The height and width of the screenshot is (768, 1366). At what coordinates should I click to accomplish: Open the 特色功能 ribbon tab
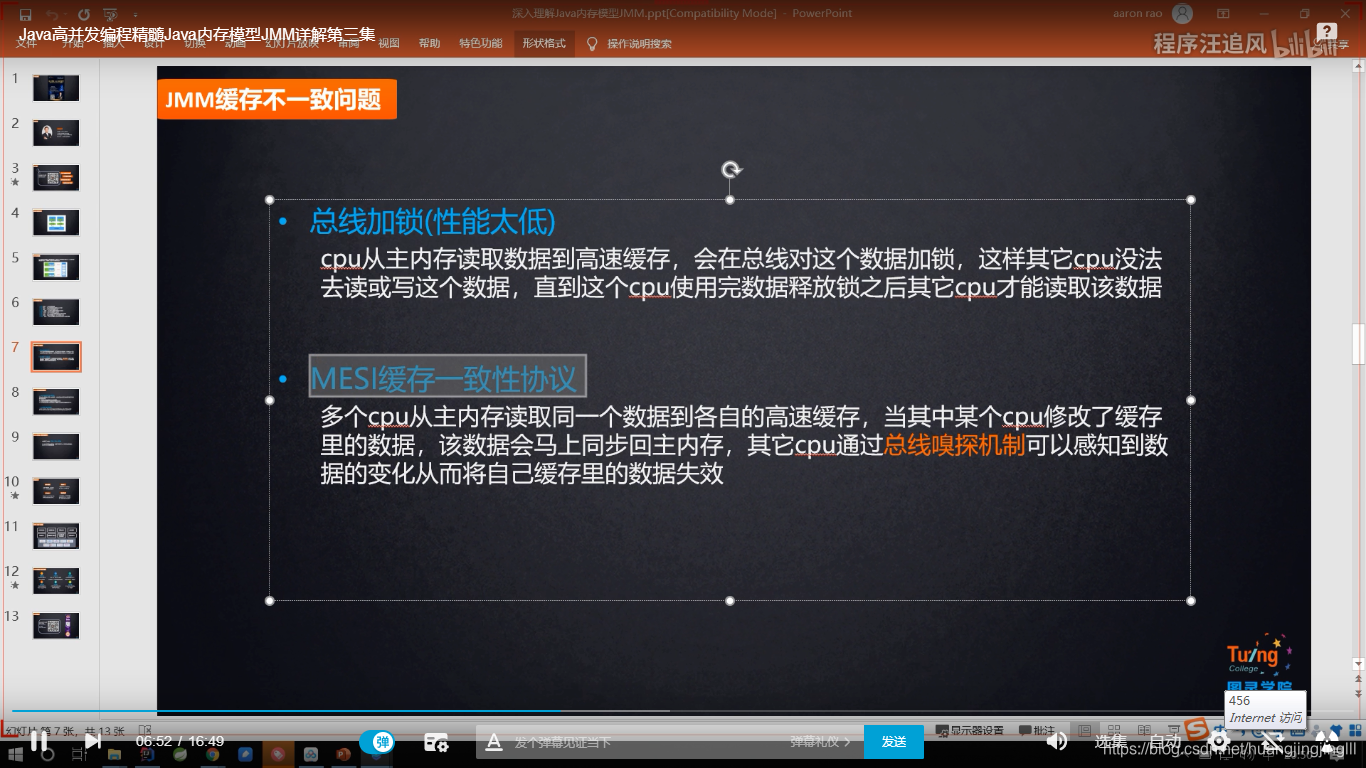(481, 43)
